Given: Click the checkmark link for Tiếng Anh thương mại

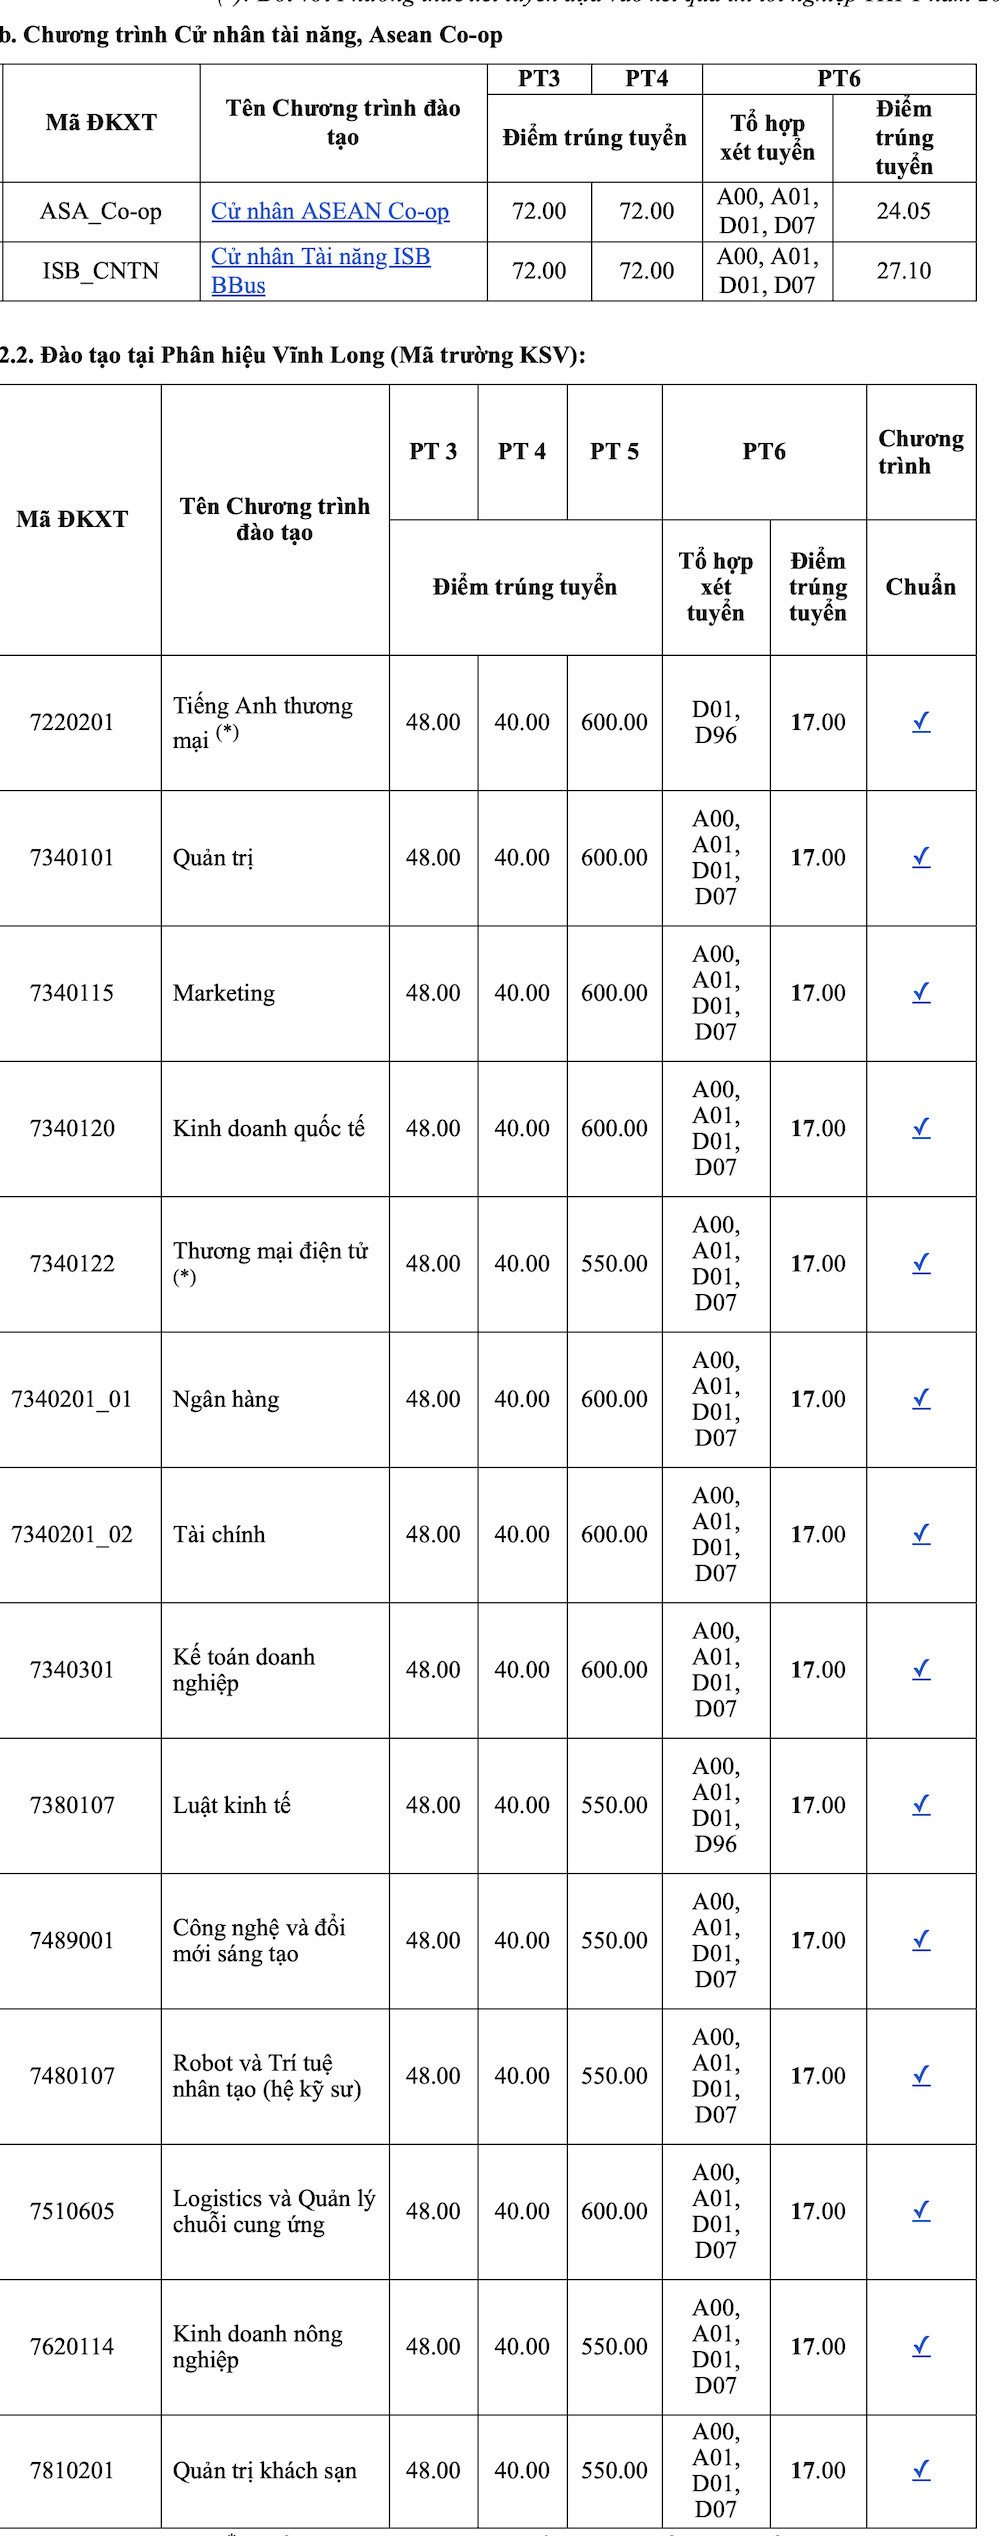Looking at the screenshot, I should click(x=921, y=722).
